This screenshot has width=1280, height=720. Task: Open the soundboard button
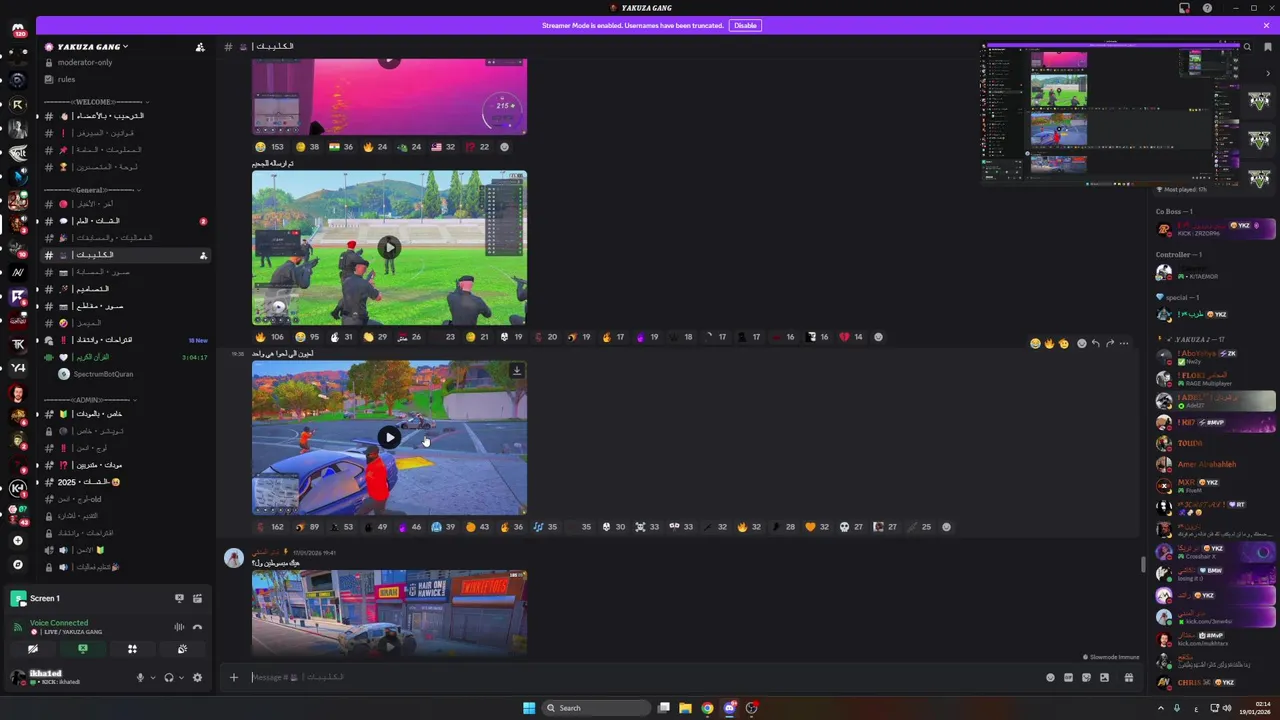[x=182, y=648]
